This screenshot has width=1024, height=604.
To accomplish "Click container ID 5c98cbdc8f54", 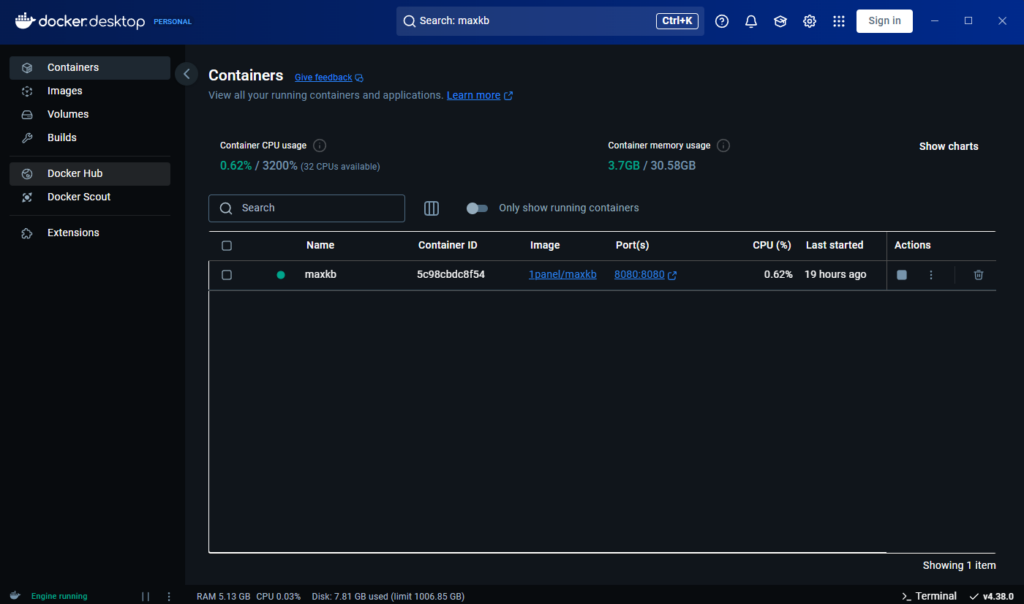I will (x=451, y=274).
